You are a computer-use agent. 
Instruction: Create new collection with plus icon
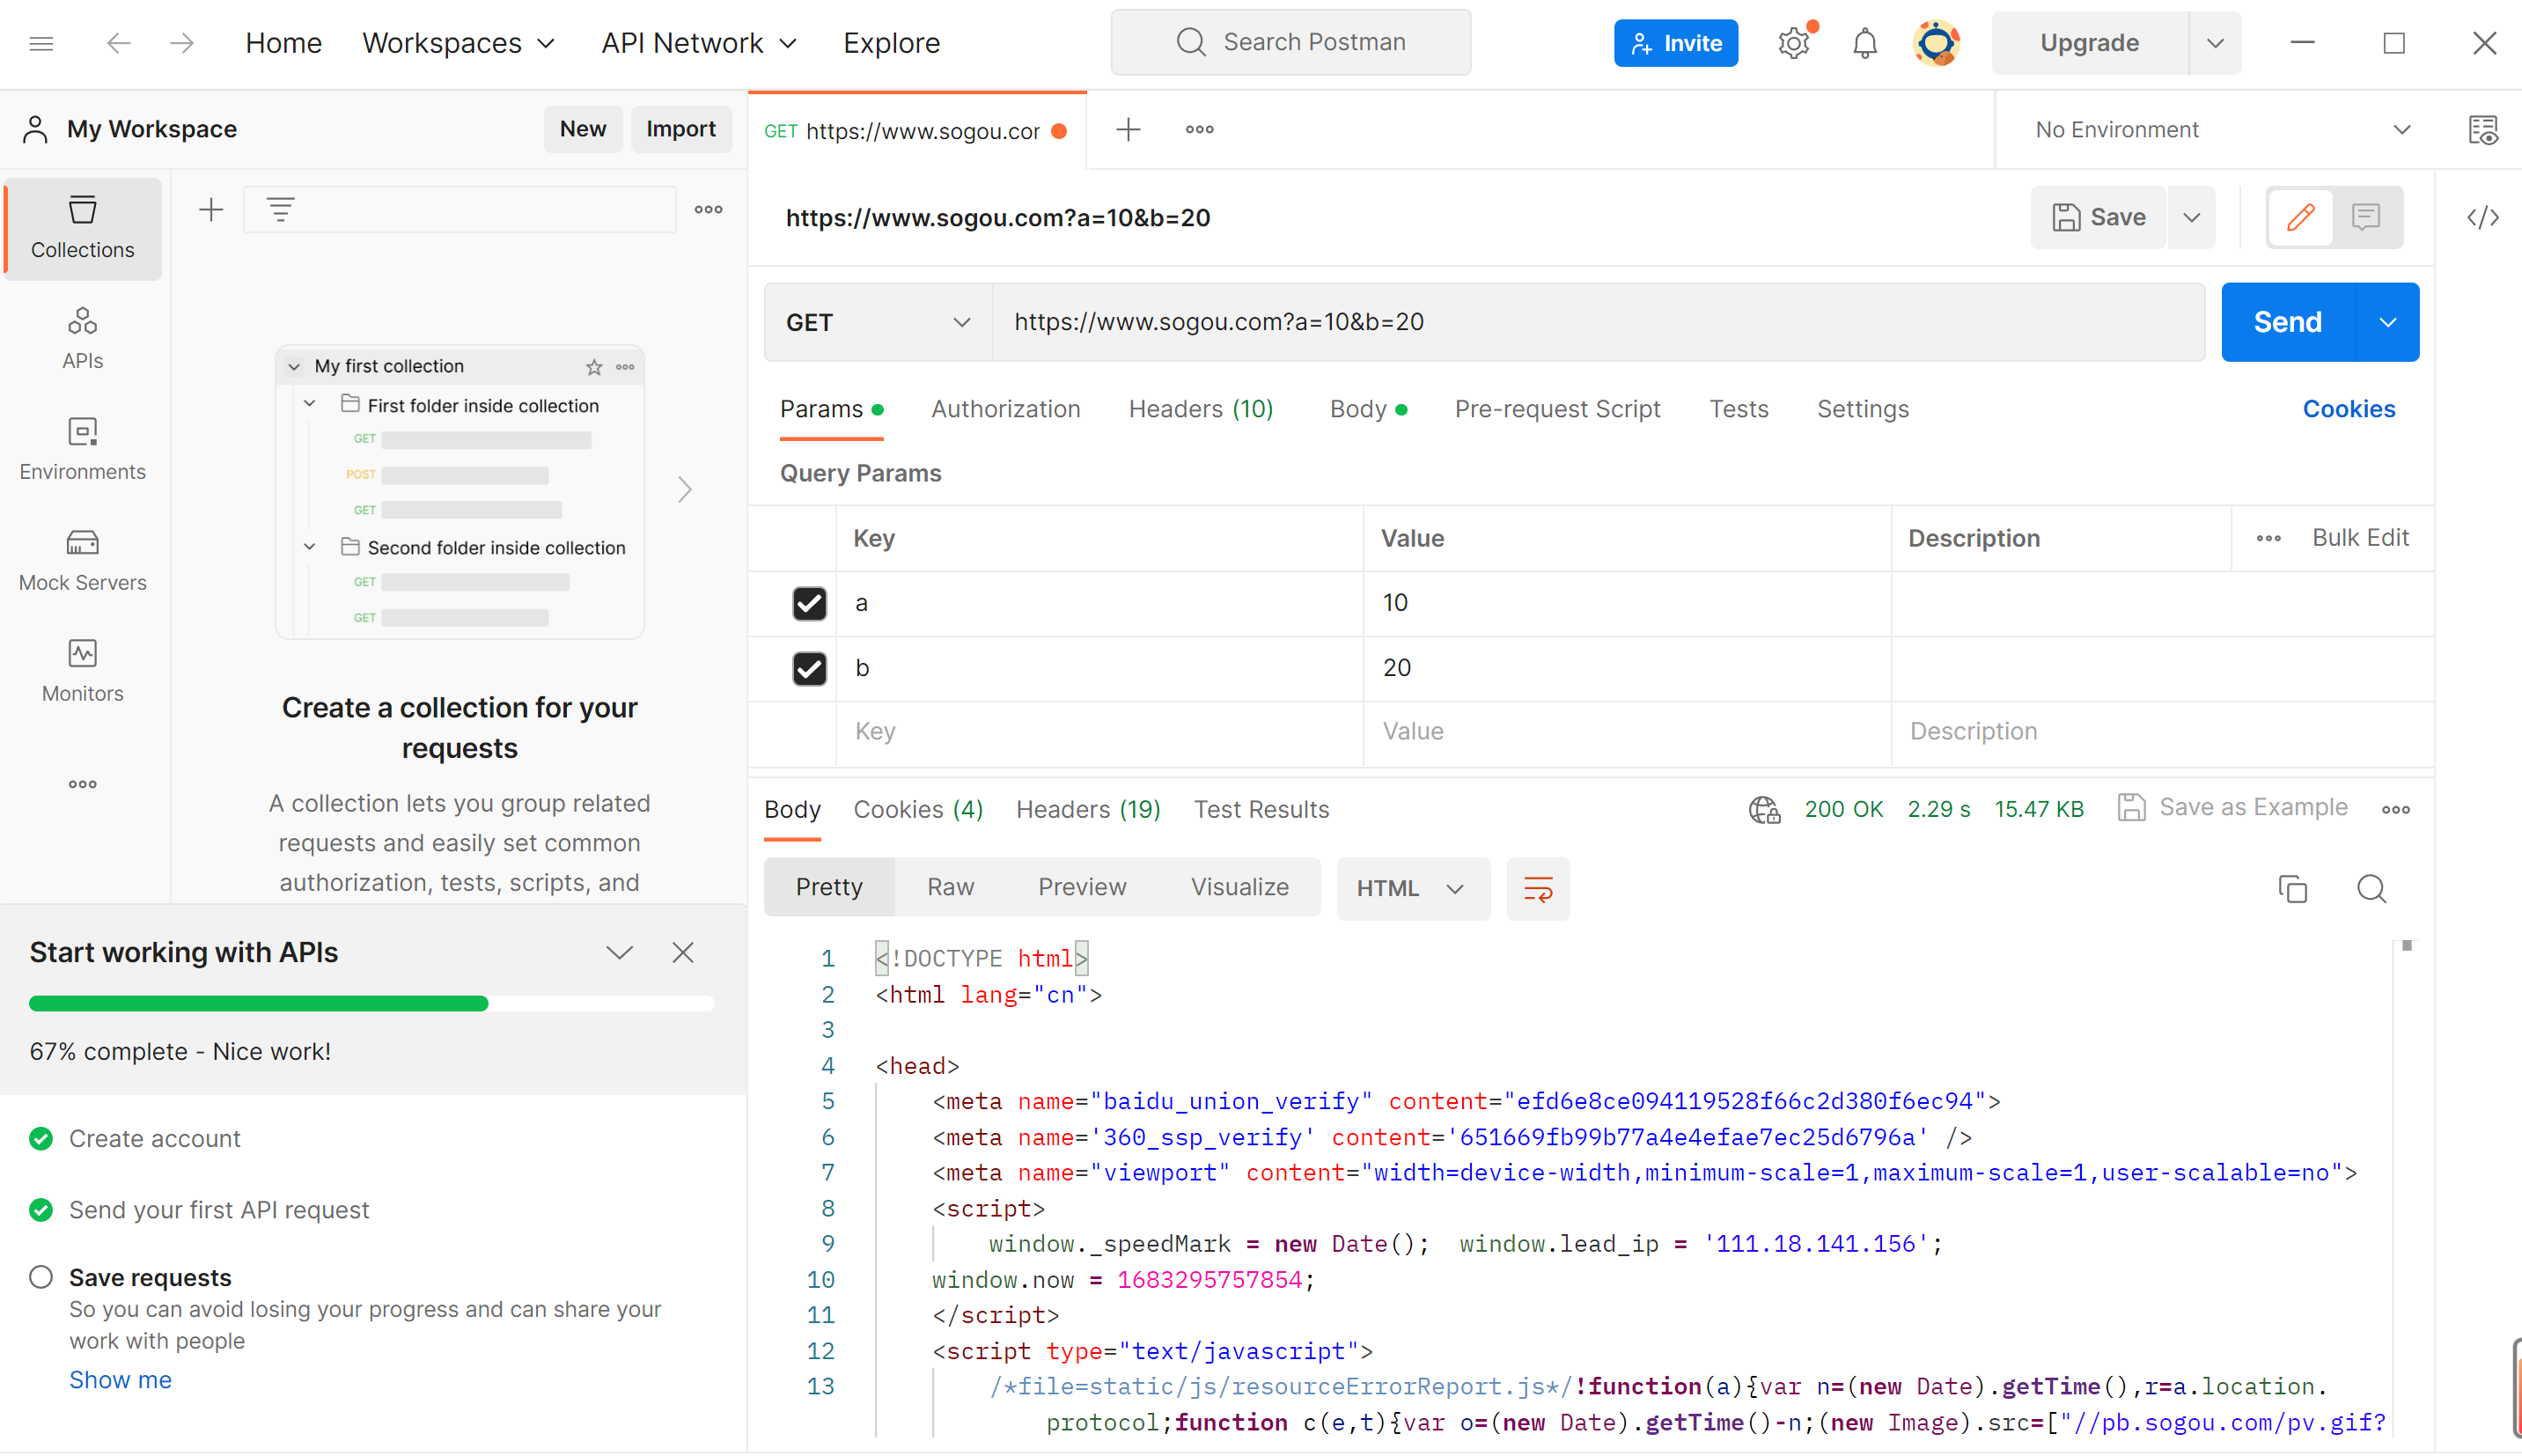pyautogui.click(x=211, y=210)
